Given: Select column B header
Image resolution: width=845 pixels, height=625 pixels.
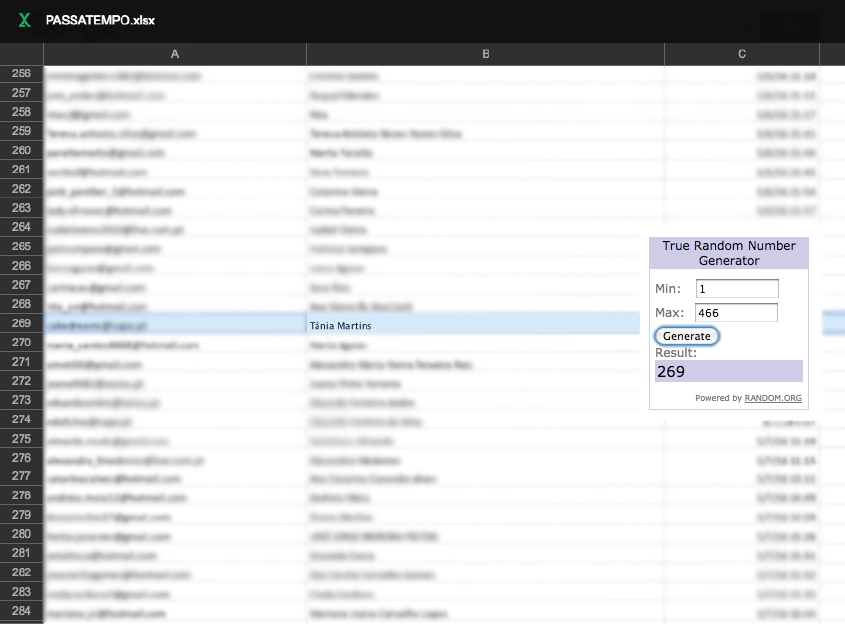Looking at the screenshot, I should point(485,54).
